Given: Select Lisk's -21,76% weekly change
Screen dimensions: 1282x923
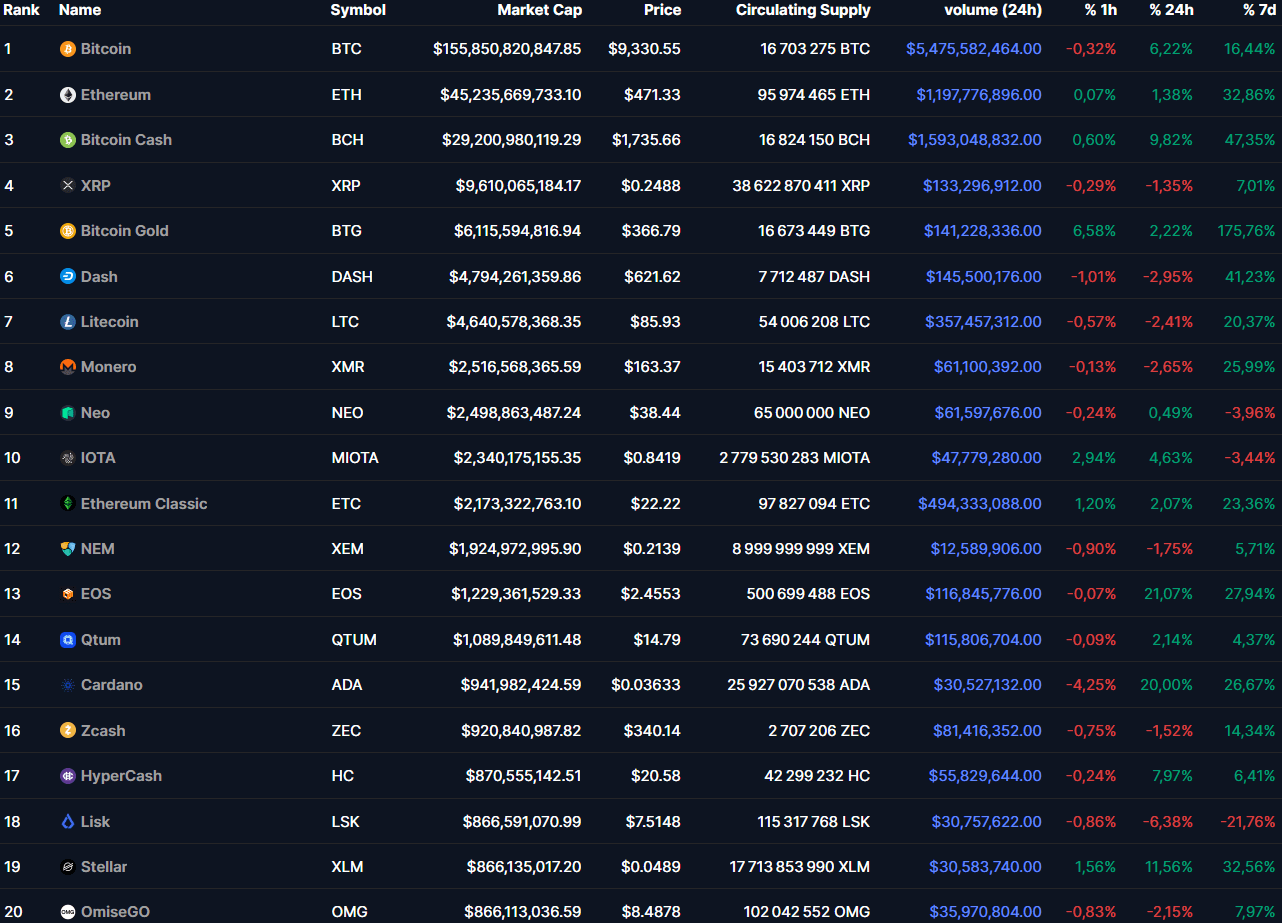Looking at the screenshot, I should point(1248,822).
